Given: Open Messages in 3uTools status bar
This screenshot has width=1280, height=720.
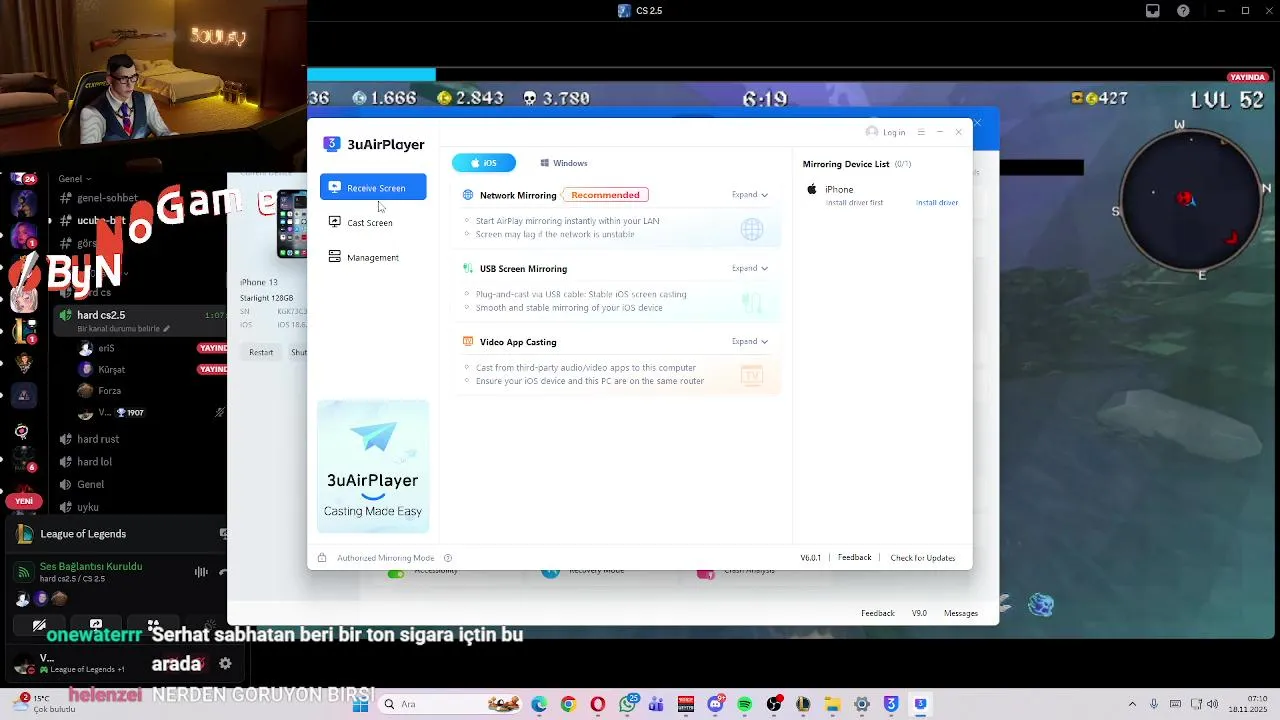Looking at the screenshot, I should pos(961,613).
